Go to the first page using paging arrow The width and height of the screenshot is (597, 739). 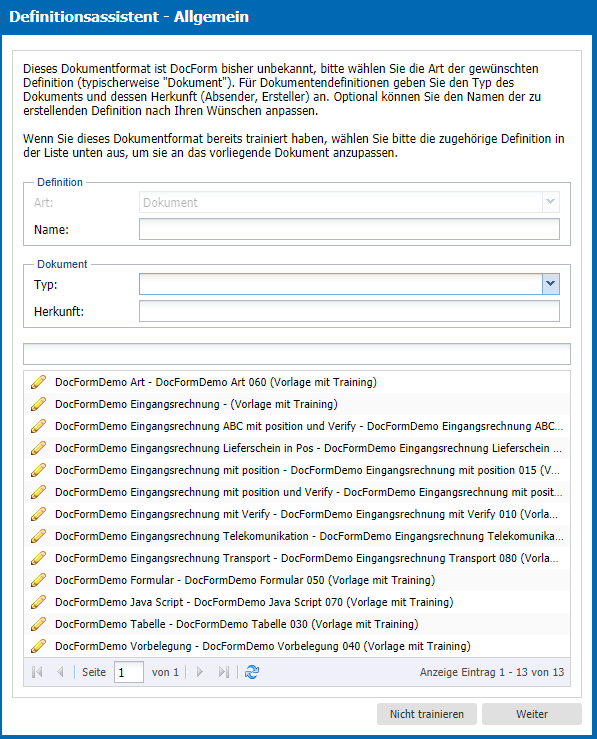pyautogui.click(x=37, y=672)
